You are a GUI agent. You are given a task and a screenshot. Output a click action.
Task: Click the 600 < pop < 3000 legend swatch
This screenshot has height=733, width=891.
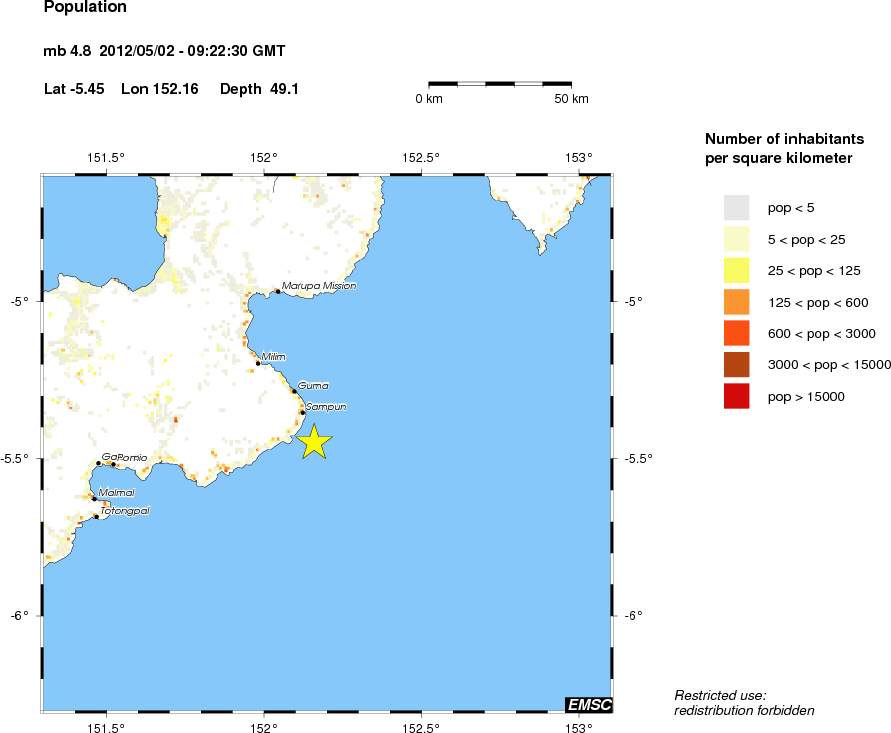coord(736,333)
